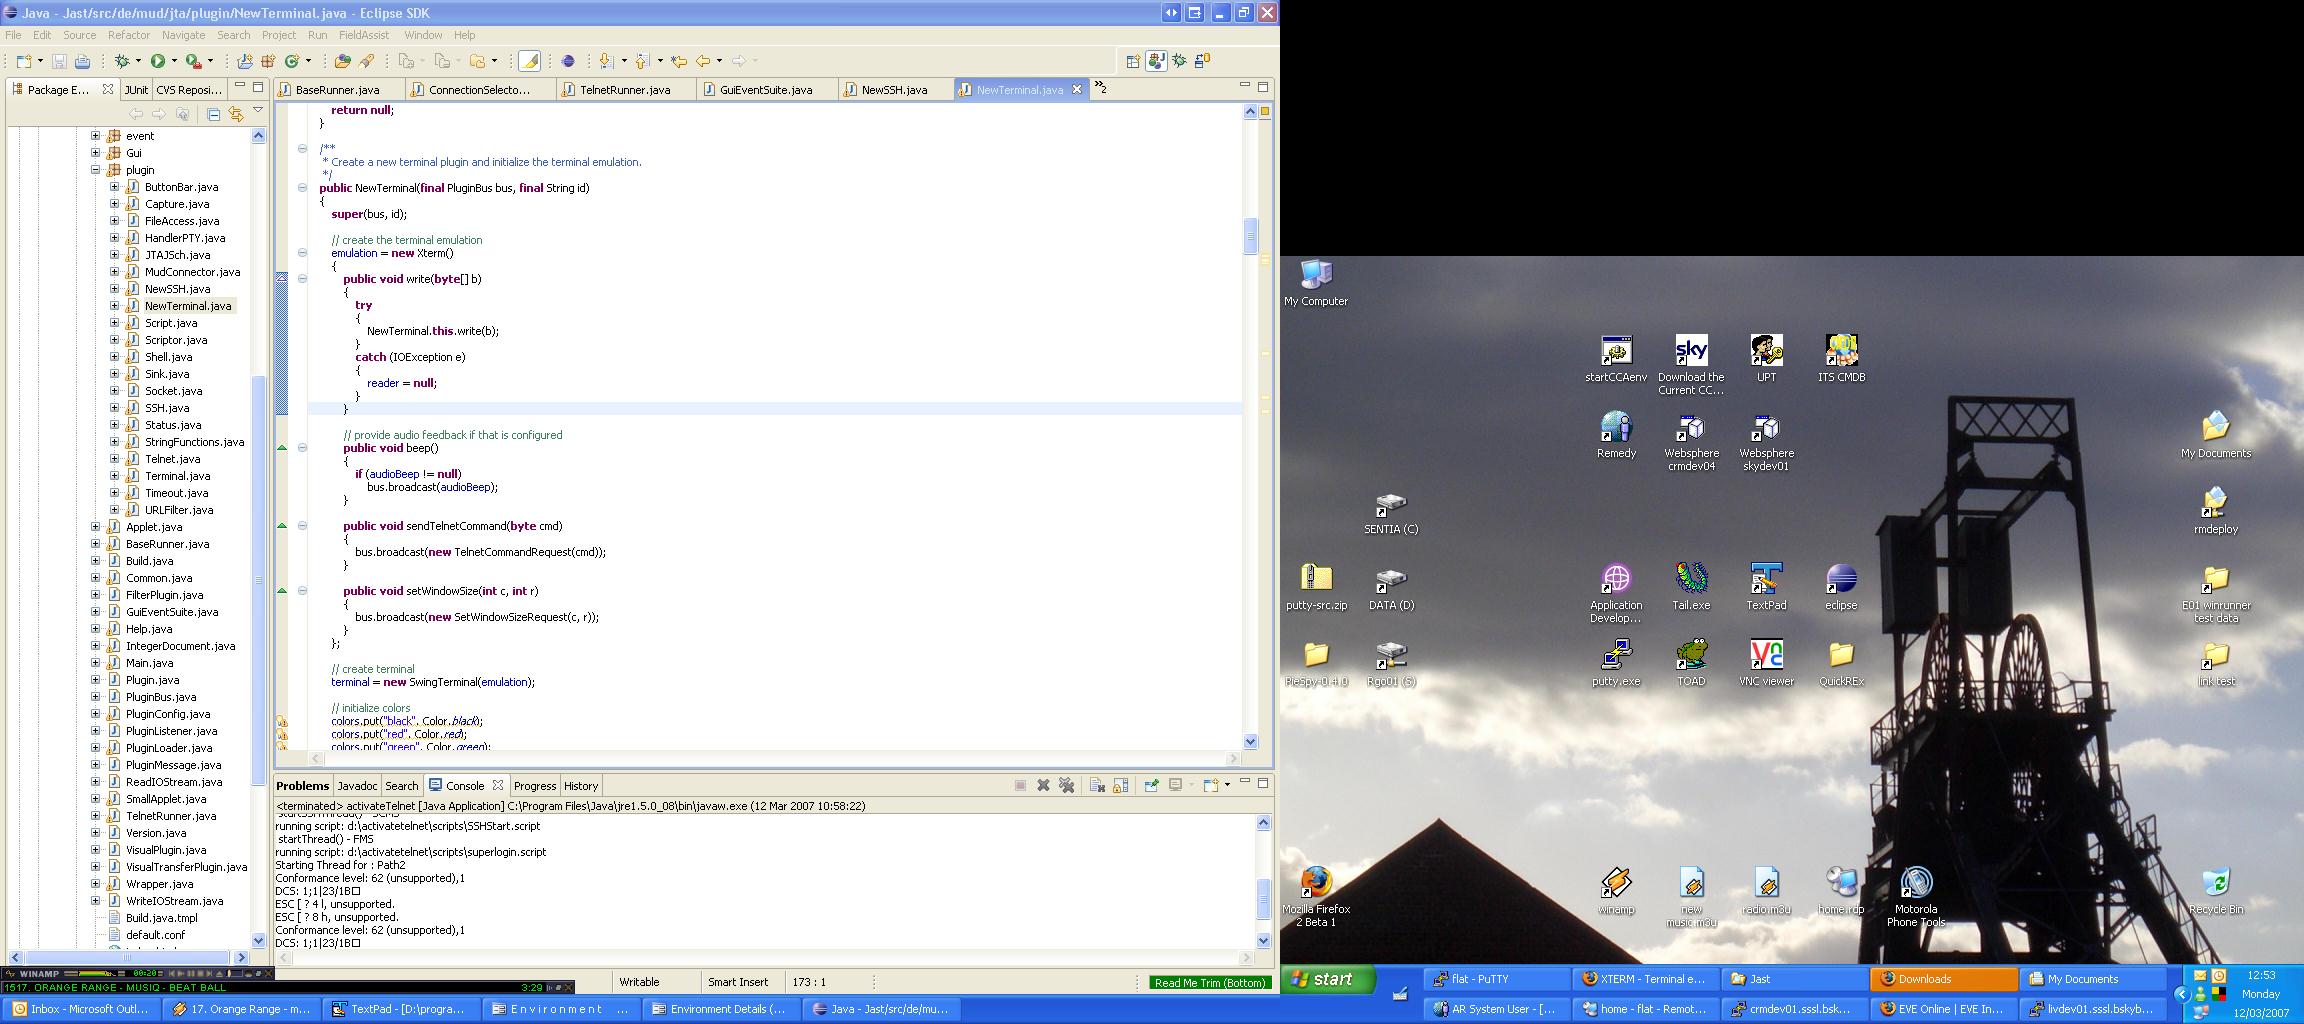The width and height of the screenshot is (2304, 1024).
Task: Open the dropdown arrow beside the Run button
Action: click(174, 61)
